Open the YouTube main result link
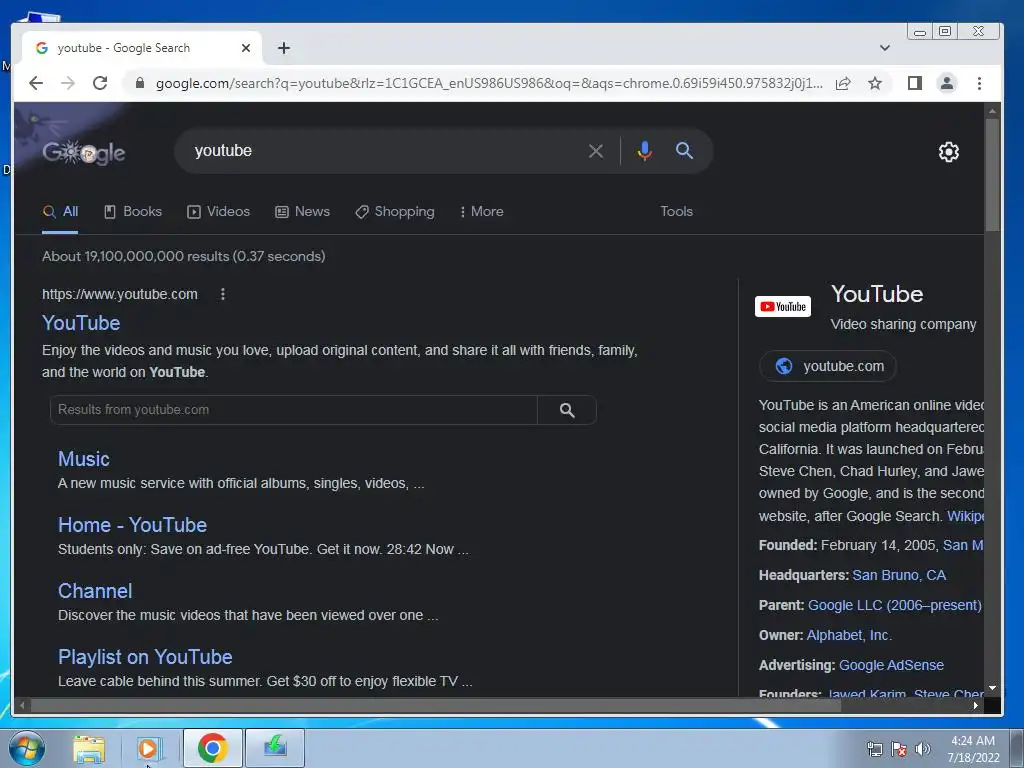This screenshot has height=768, width=1024. tap(81, 323)
